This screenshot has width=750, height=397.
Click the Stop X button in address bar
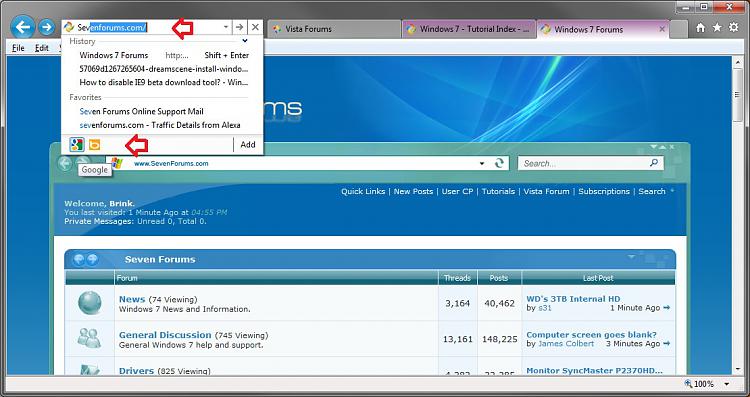pos(255,27)
